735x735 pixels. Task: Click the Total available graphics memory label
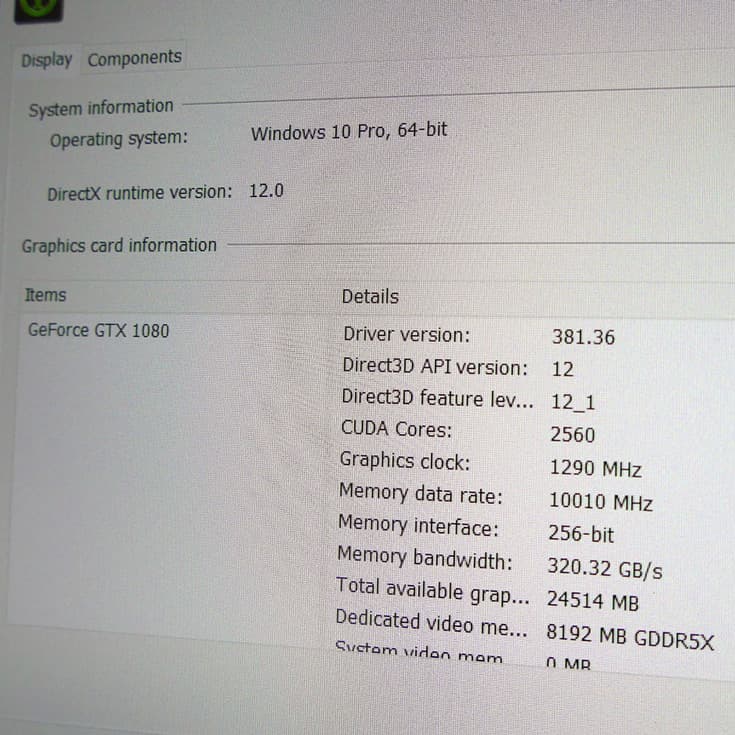tap(433, 591)
